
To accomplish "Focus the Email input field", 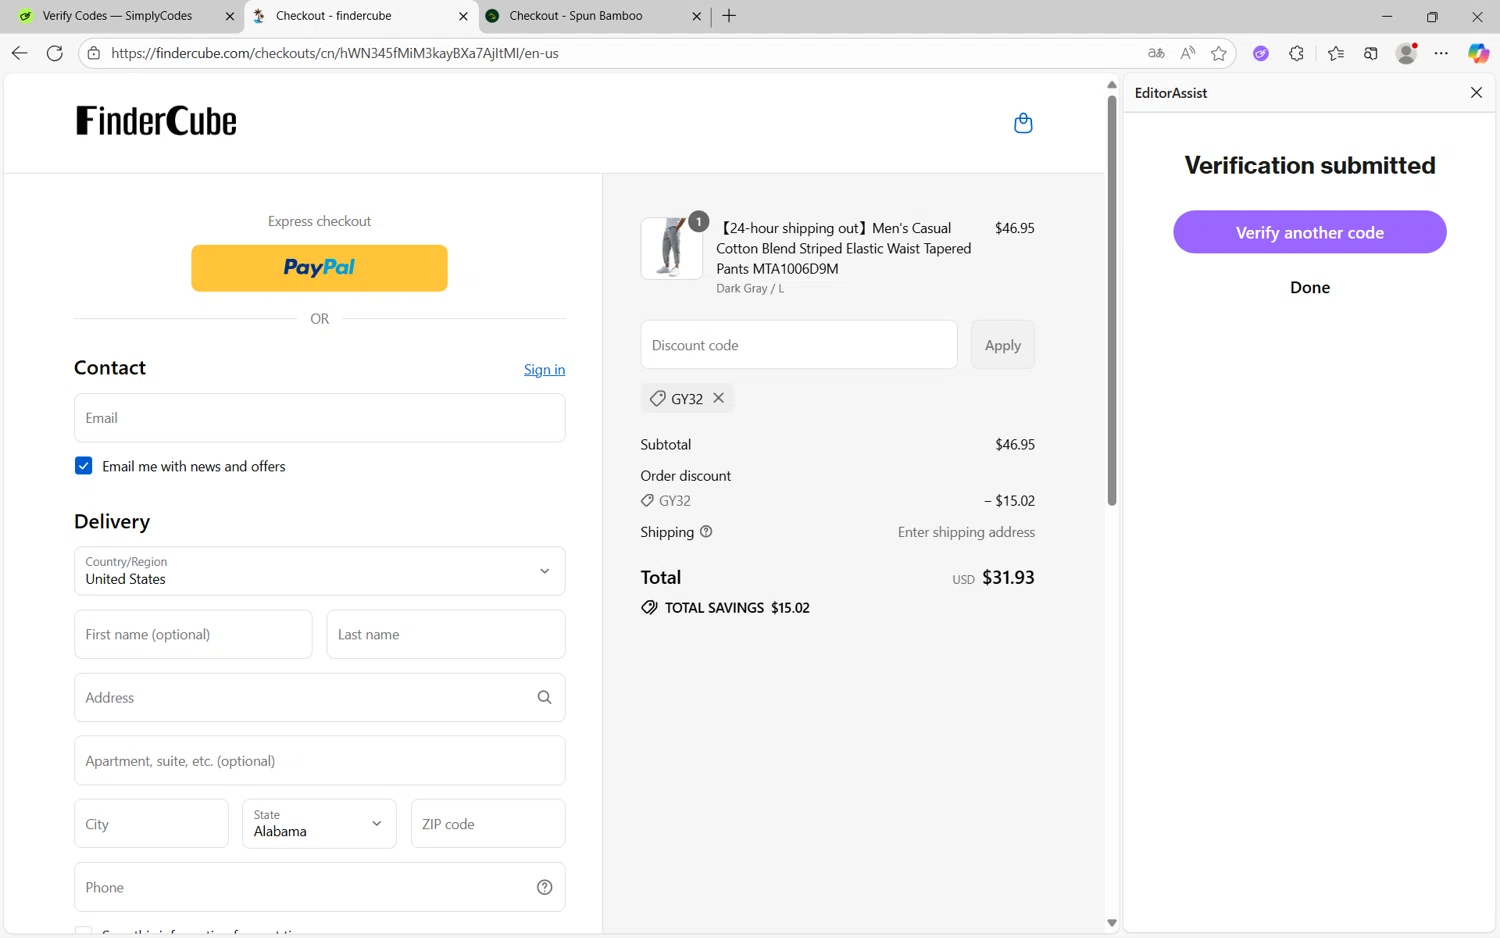I will pyautogui.click(x=320, y=418).
